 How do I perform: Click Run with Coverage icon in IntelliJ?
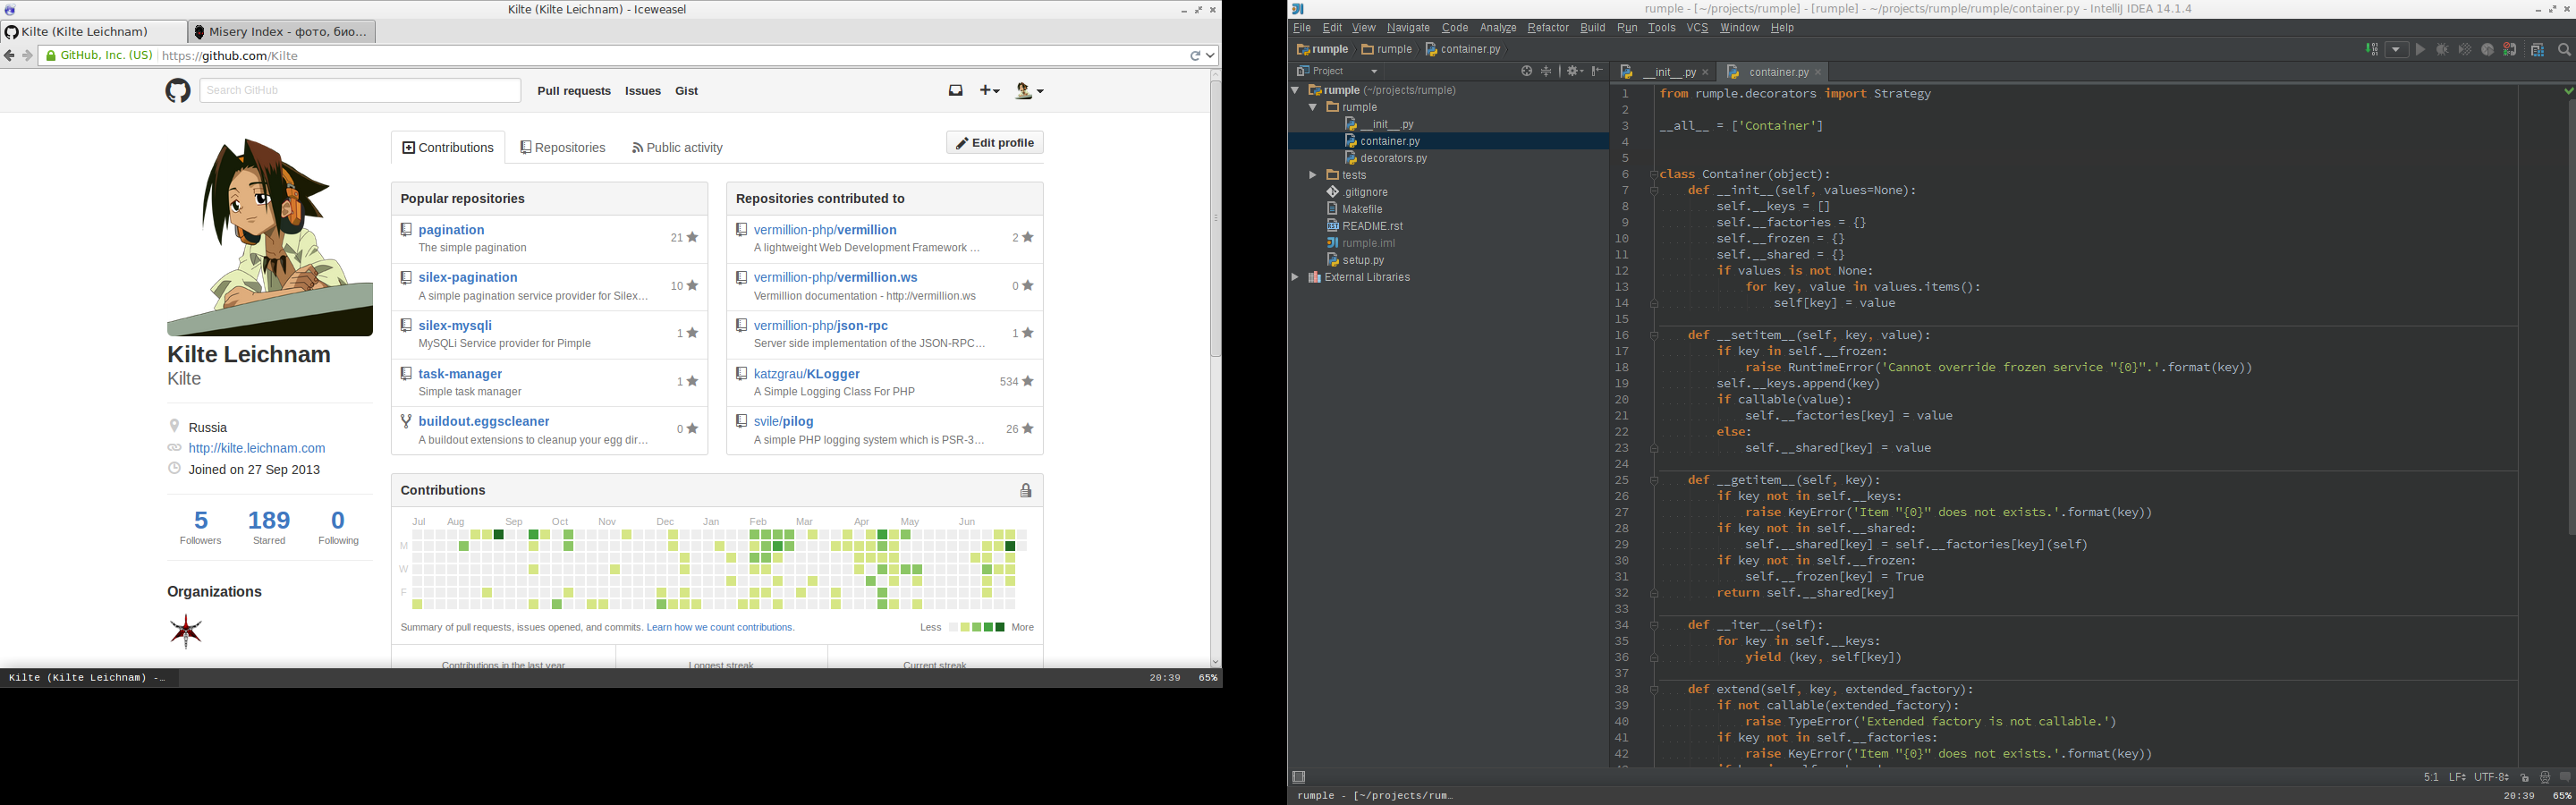pyautogui.click(x=2465, y=49)
